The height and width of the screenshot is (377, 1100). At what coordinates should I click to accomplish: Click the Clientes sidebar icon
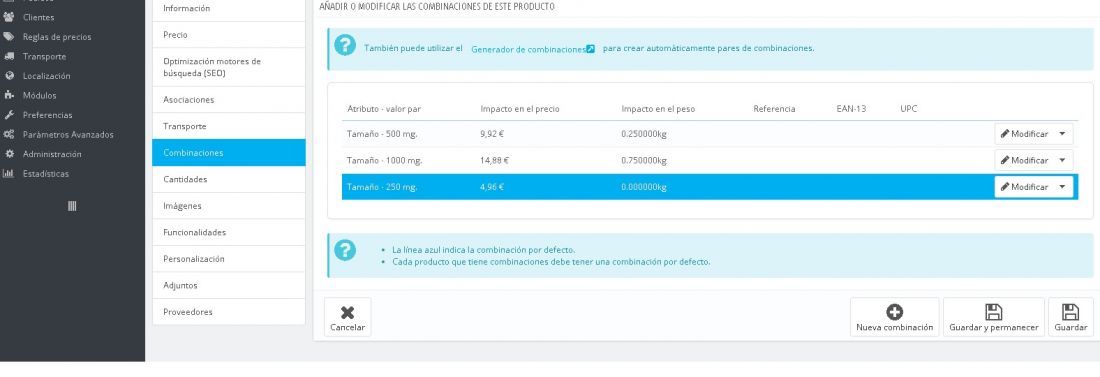point(9,17)
